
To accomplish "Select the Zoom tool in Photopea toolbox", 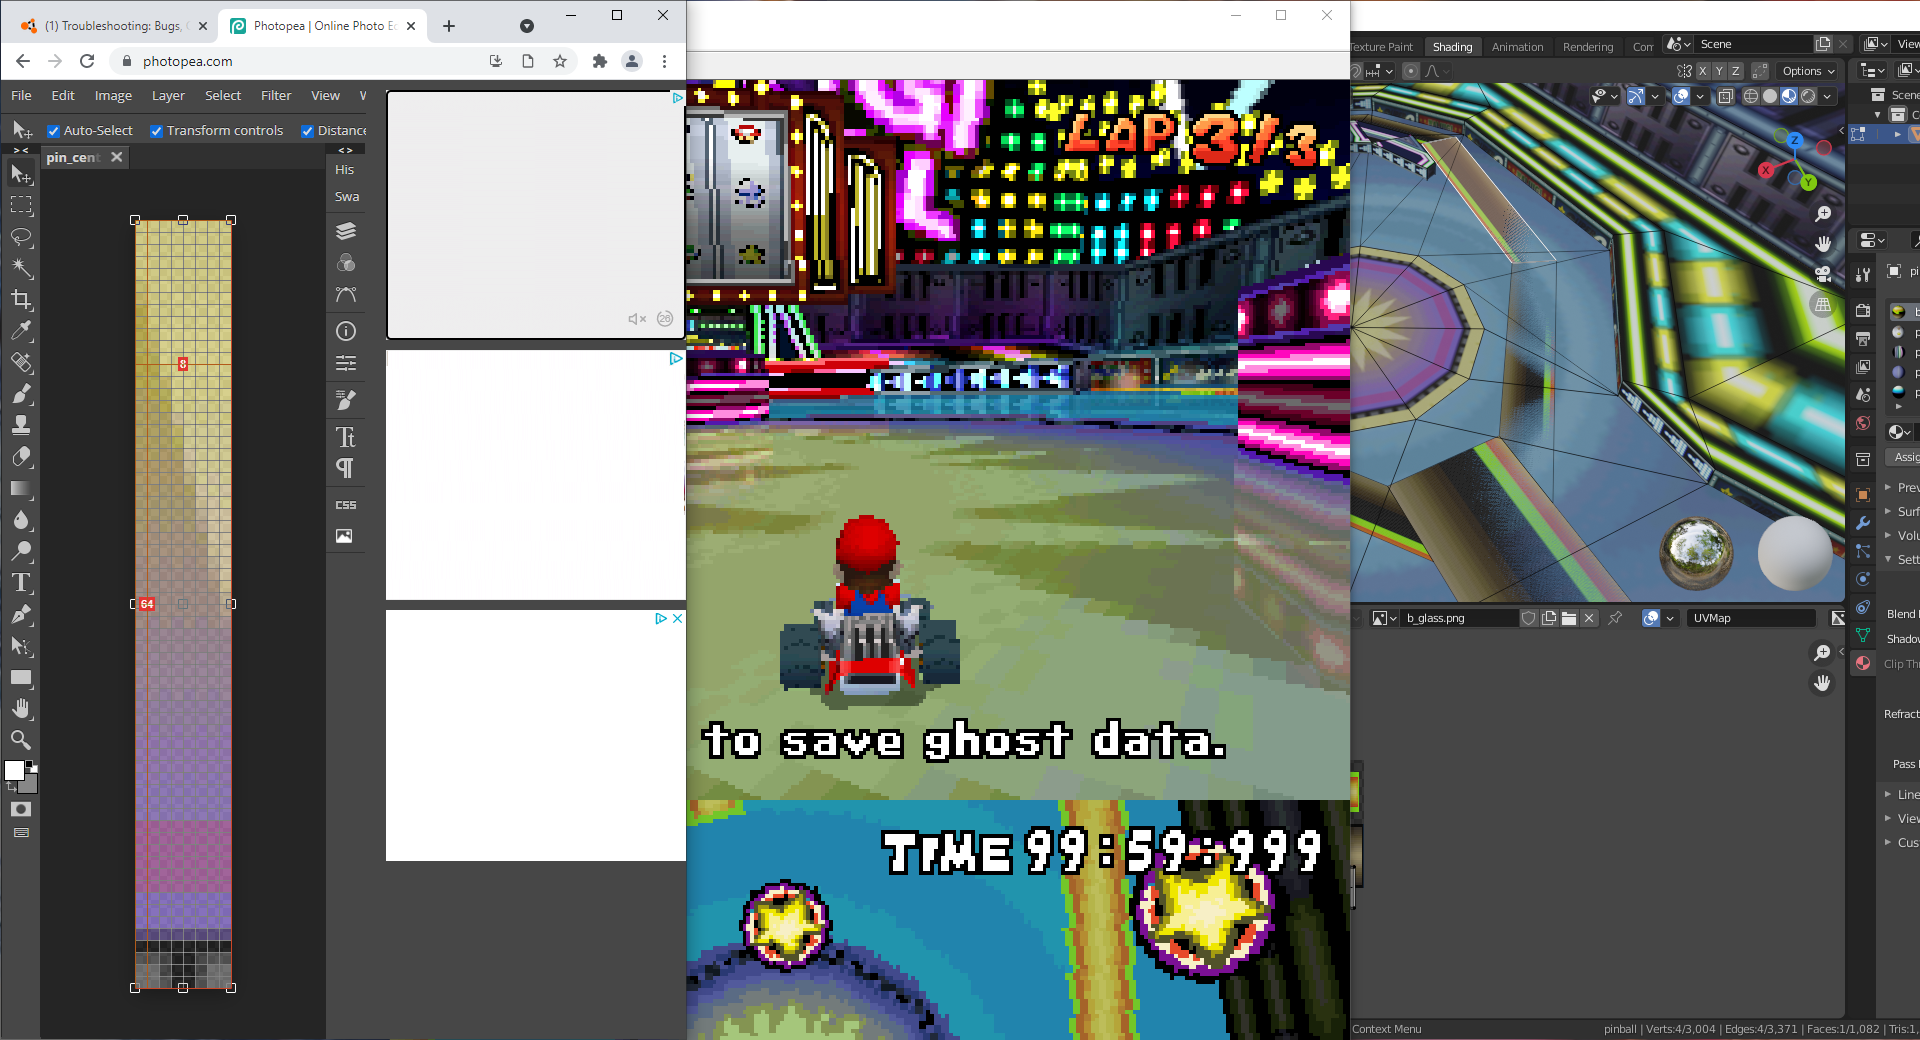I will coord(21,740).
